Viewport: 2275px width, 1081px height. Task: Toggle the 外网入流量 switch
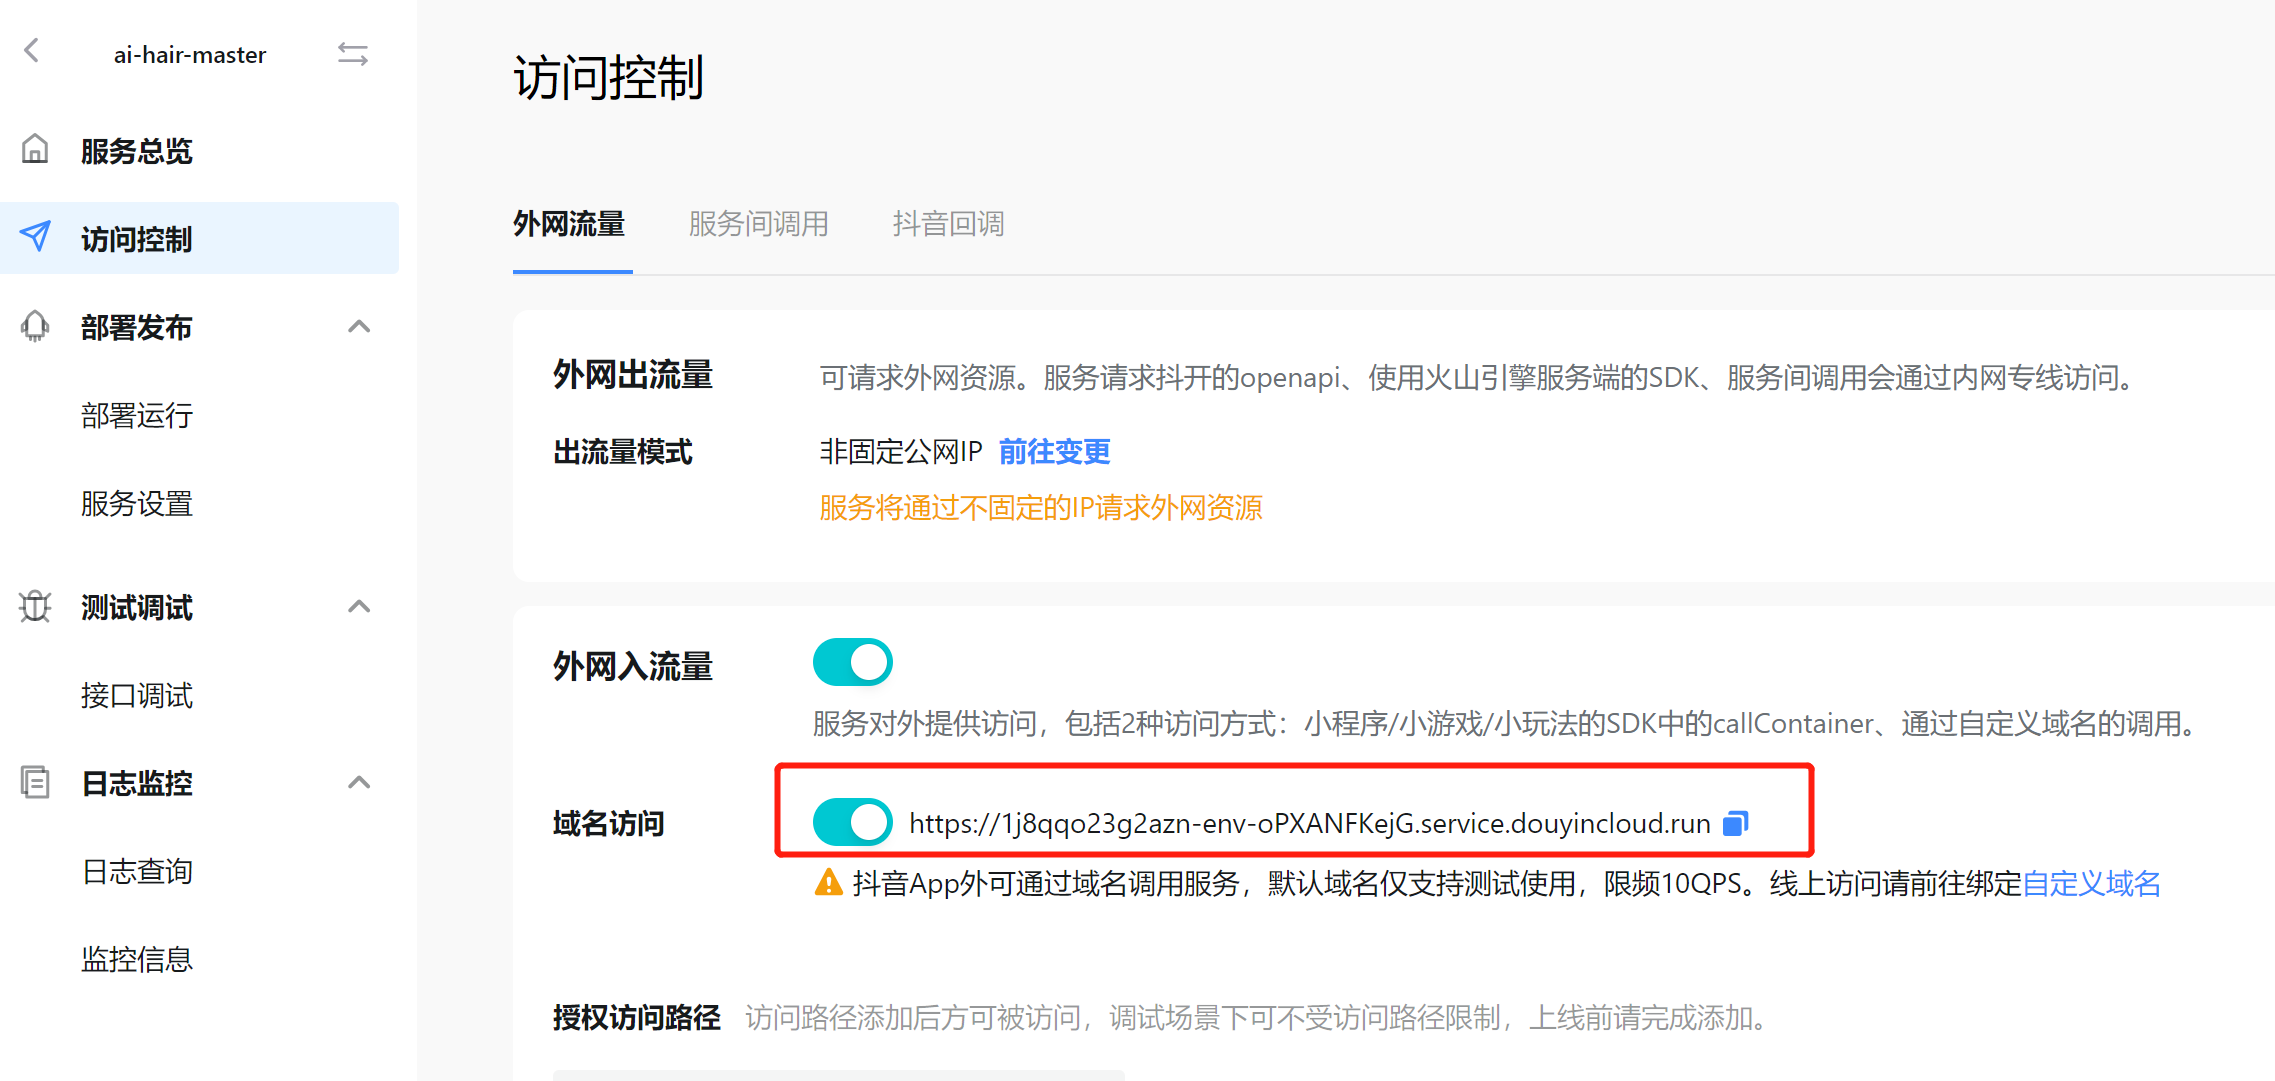point(852,662)
